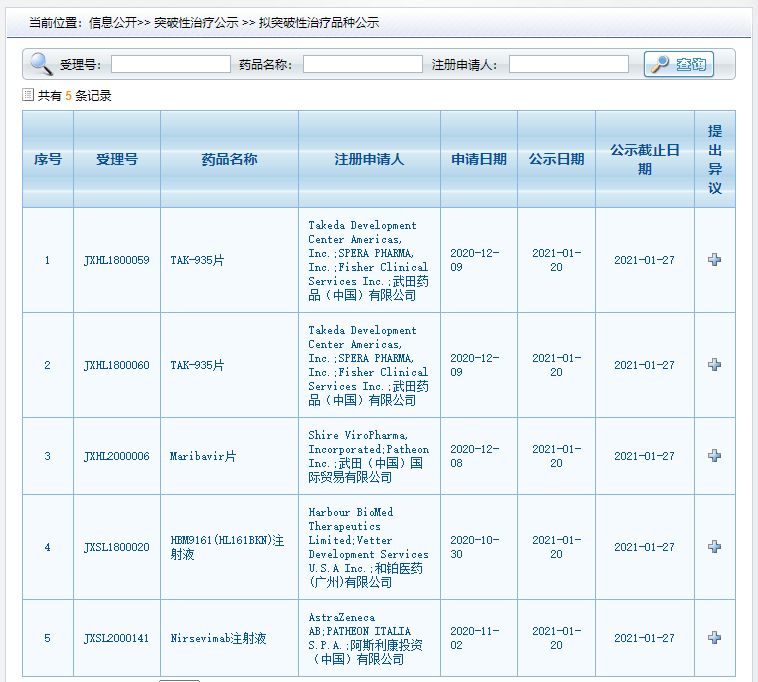Click the 查询 search button
This screenshot has height=682, width=758.
[x=679, y=64]
